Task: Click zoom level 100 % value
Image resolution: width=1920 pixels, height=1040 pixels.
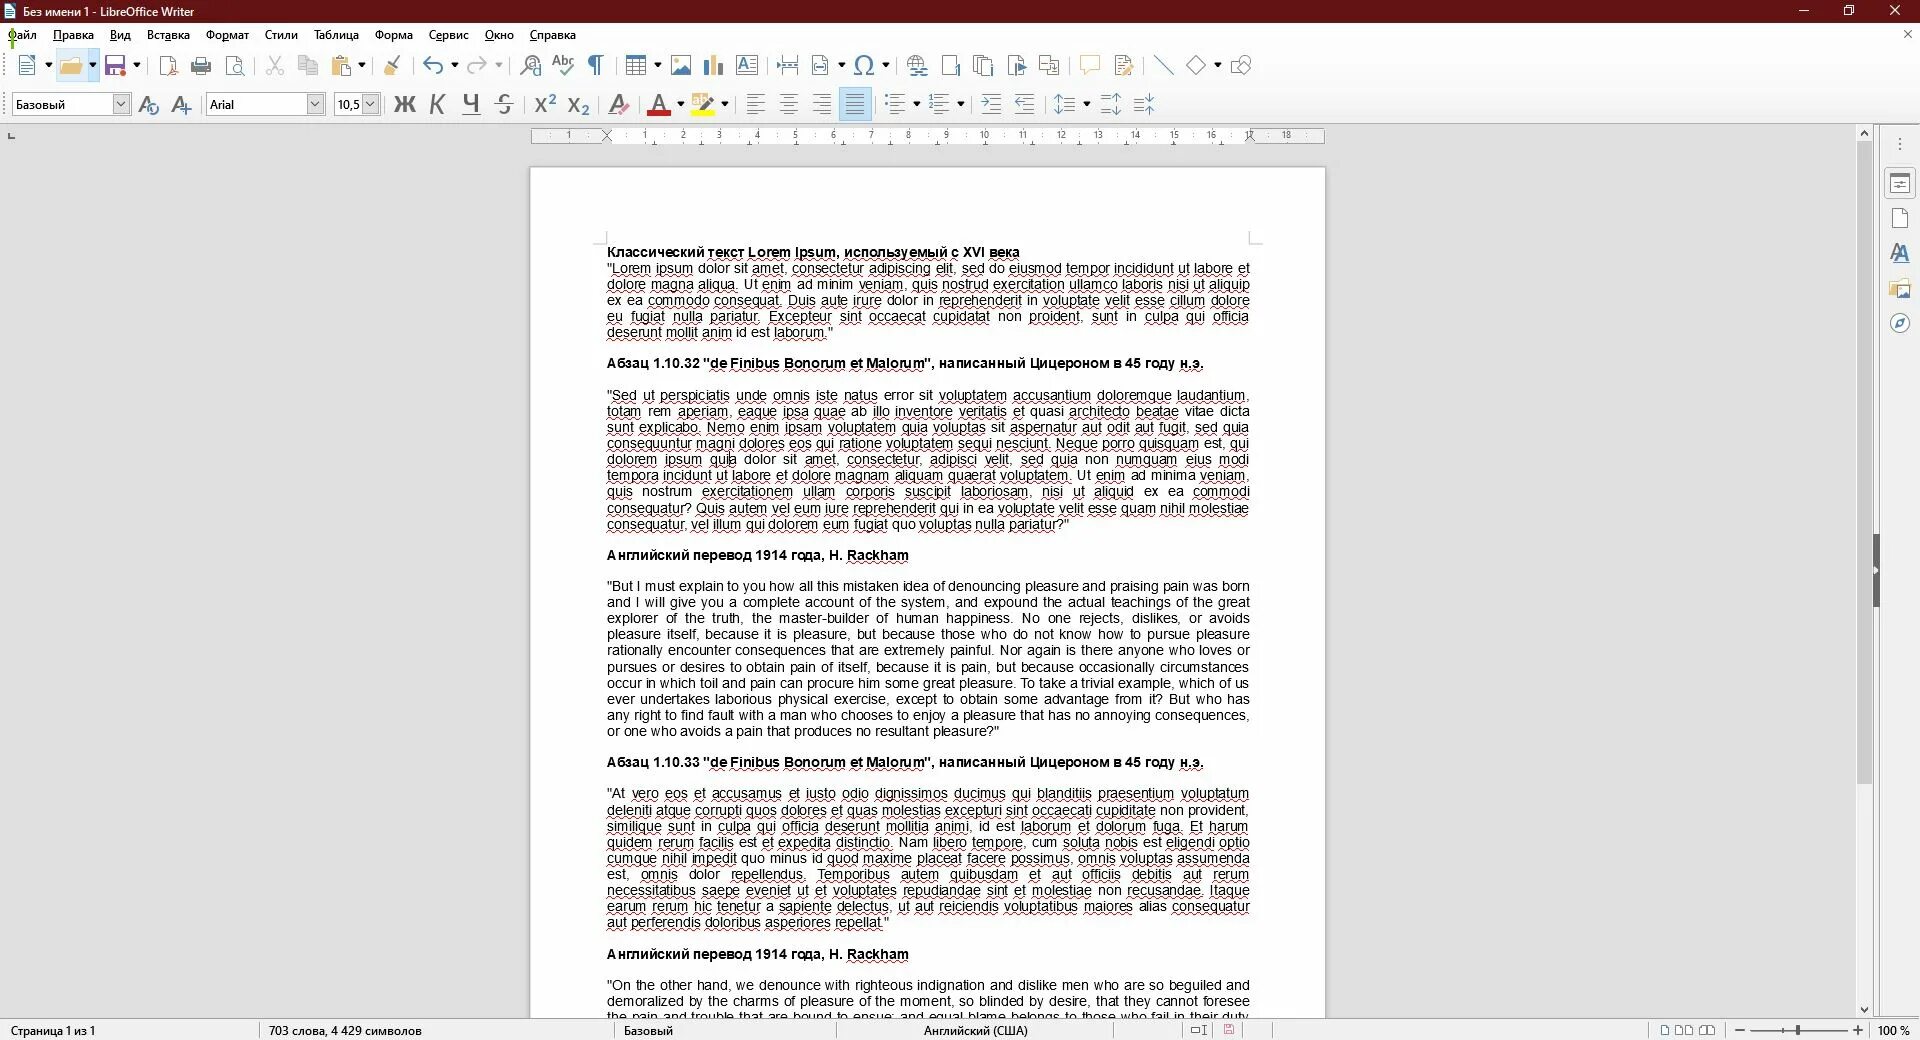Action: [x=1892, y=1030]
